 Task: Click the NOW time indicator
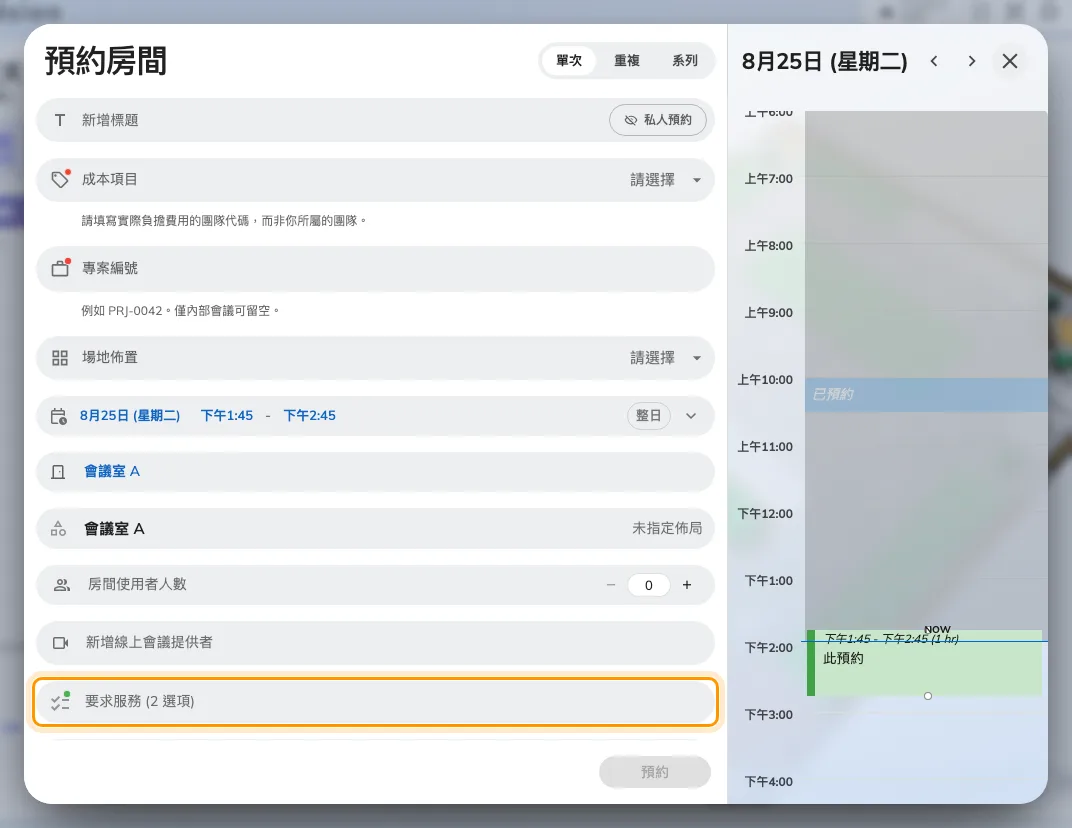click(x=937, y=630)
